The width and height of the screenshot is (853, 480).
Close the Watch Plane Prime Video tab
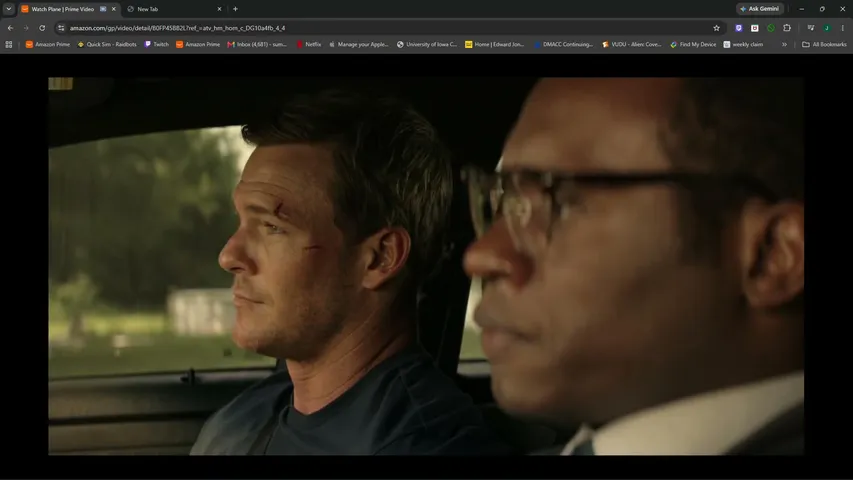[x=114, y=9]
